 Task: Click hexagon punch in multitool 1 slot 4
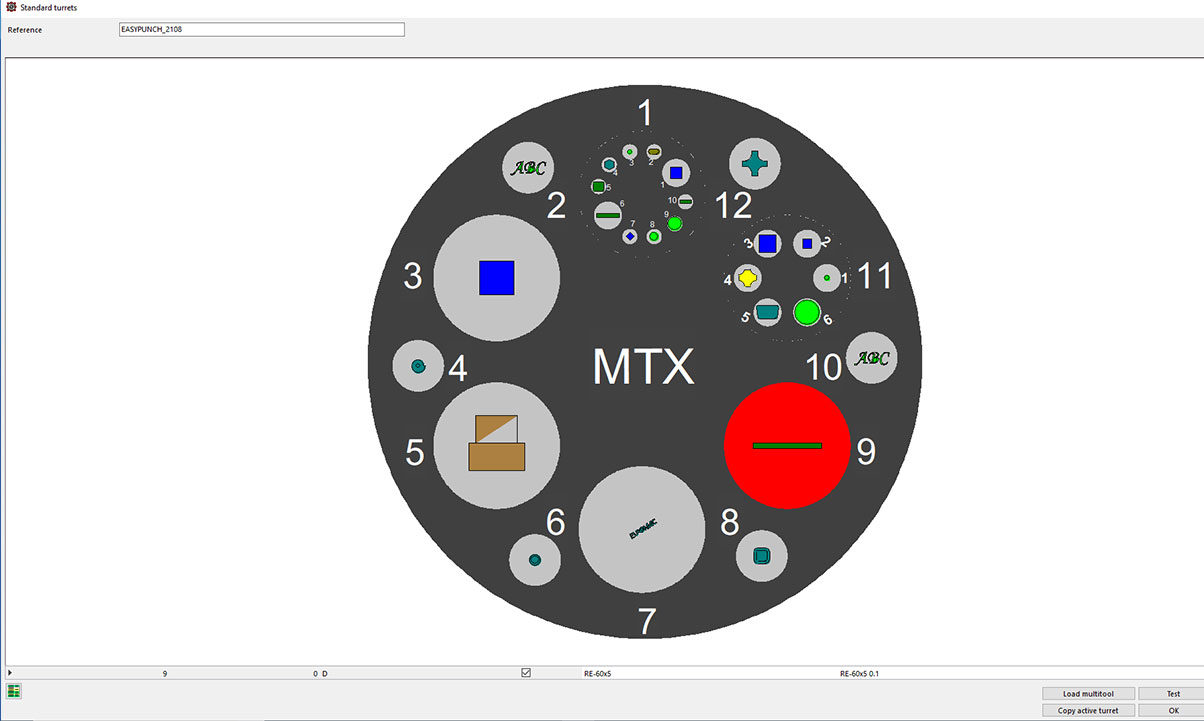pyautogui.click(x=609, y=165)
